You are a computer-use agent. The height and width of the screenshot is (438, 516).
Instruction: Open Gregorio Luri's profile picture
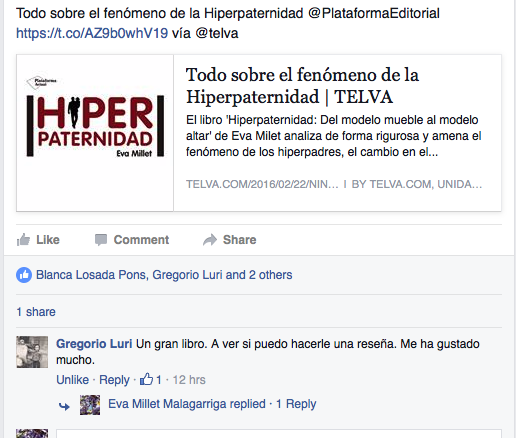pyautogui.click(x=32, y=352)
